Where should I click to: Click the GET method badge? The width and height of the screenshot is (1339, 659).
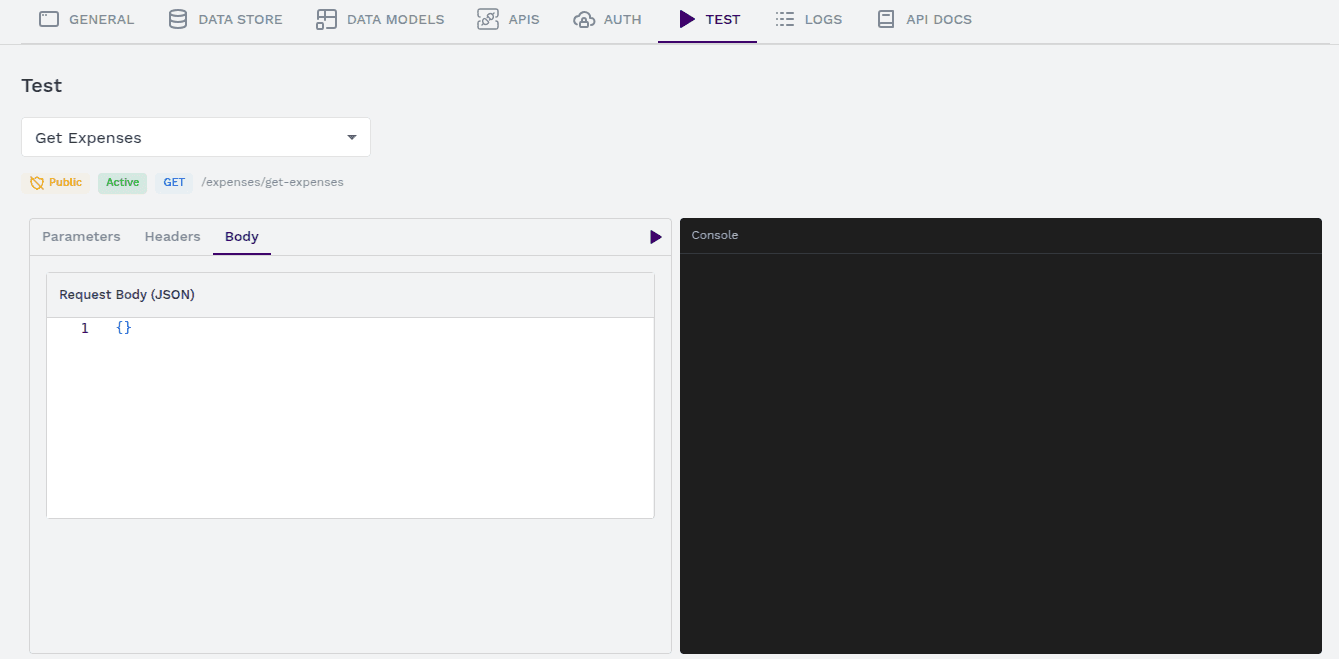[x=174, y=182]
